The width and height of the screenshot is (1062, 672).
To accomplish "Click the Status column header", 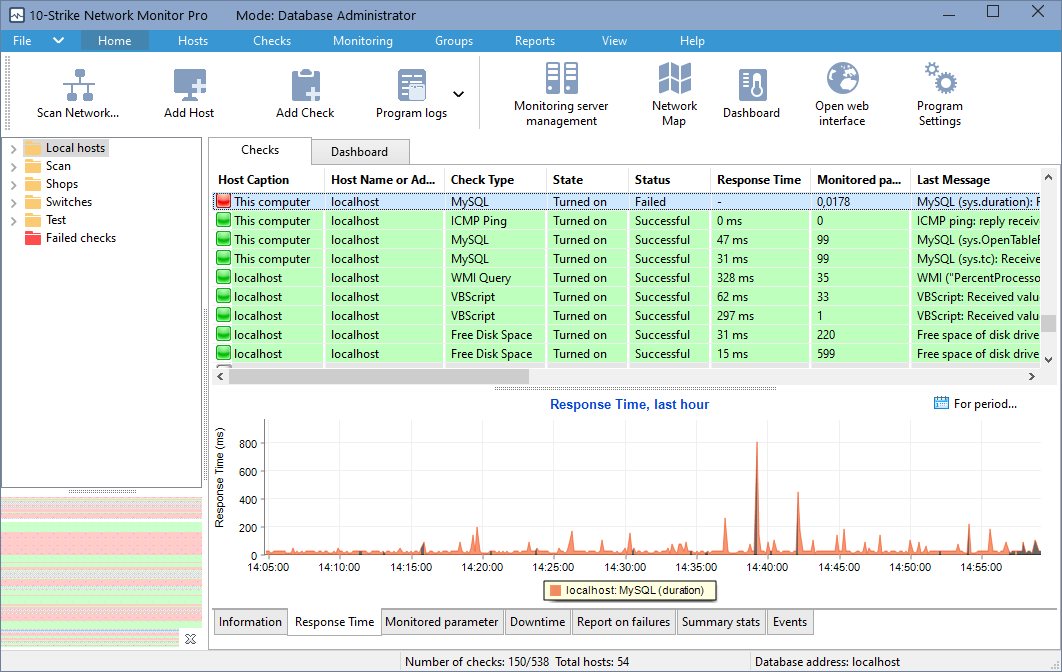I will pos(668,180).
